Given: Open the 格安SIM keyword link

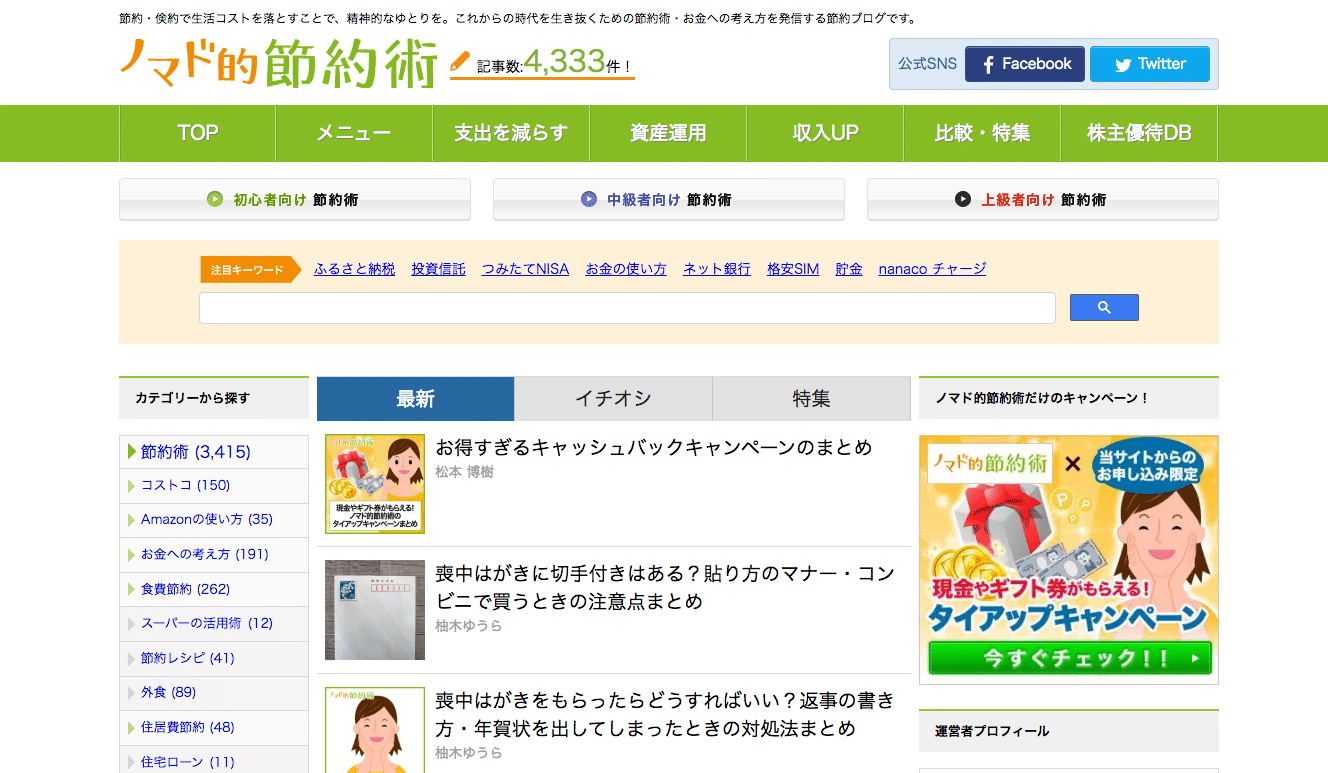Looking at the screenshot, I should (x=793, y=269).
